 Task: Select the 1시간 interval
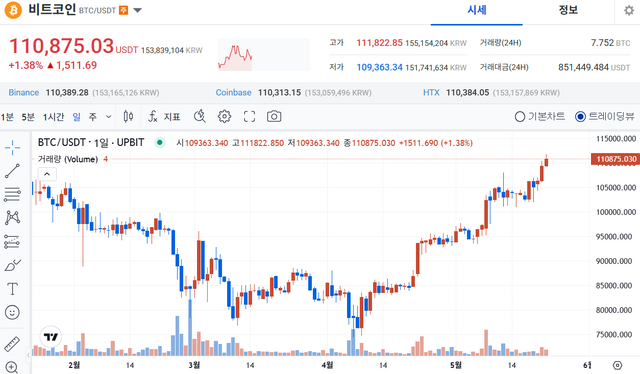pyautogui.click(x=53, y=117)
